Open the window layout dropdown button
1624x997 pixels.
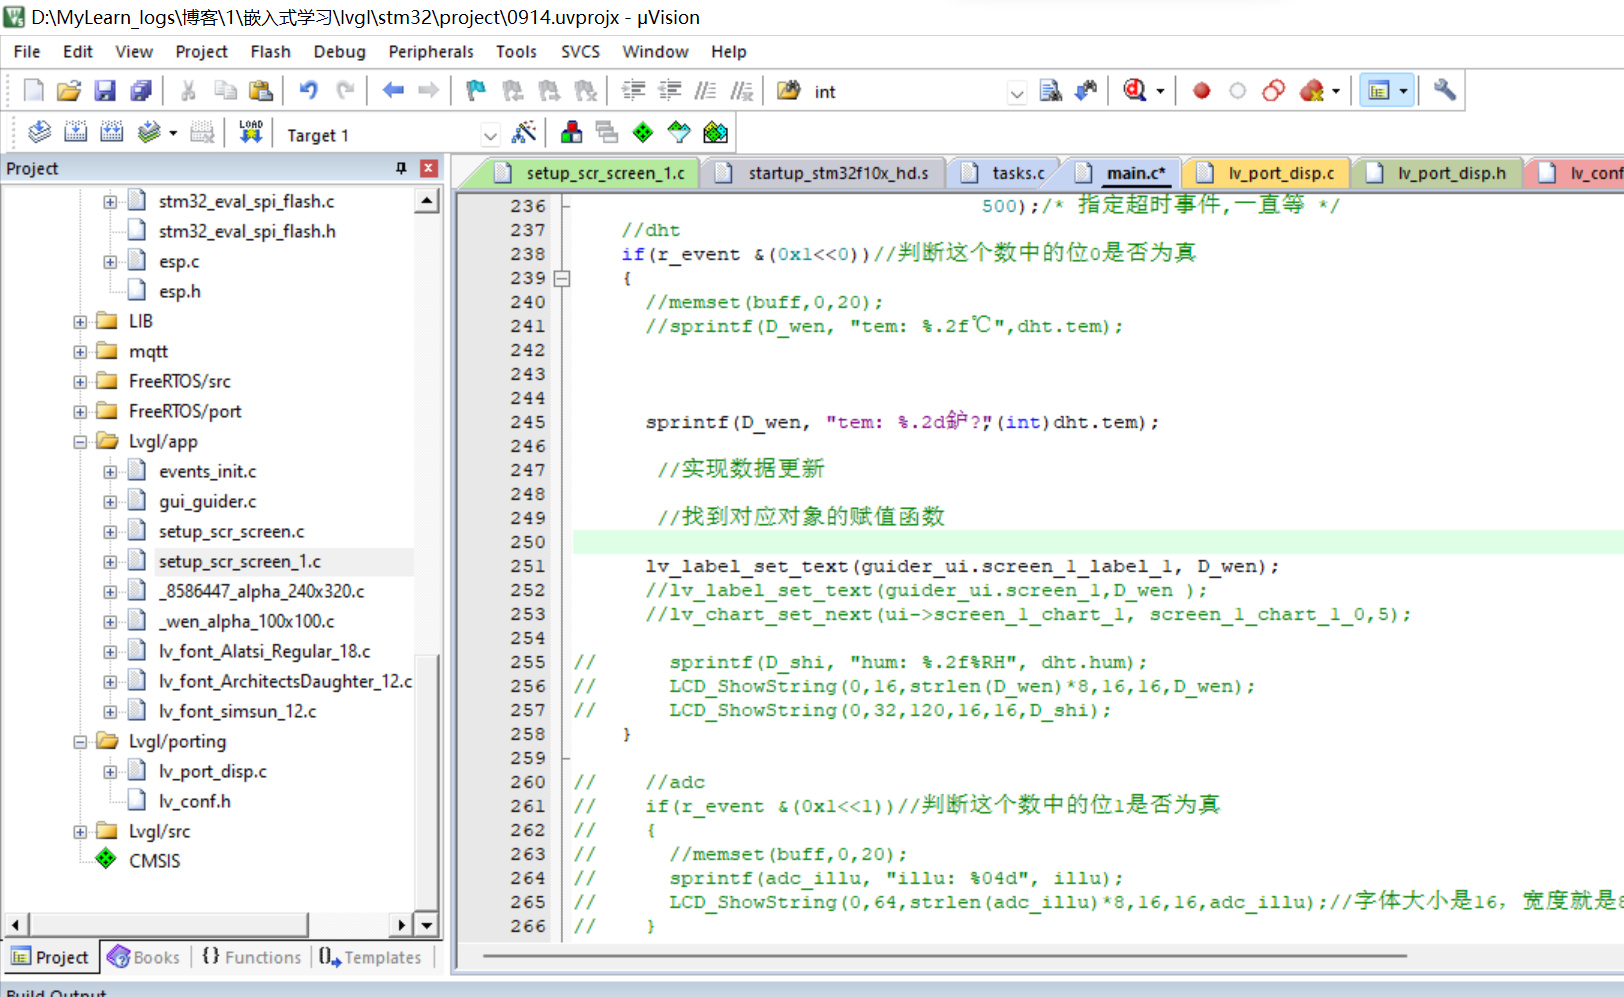1403,91
